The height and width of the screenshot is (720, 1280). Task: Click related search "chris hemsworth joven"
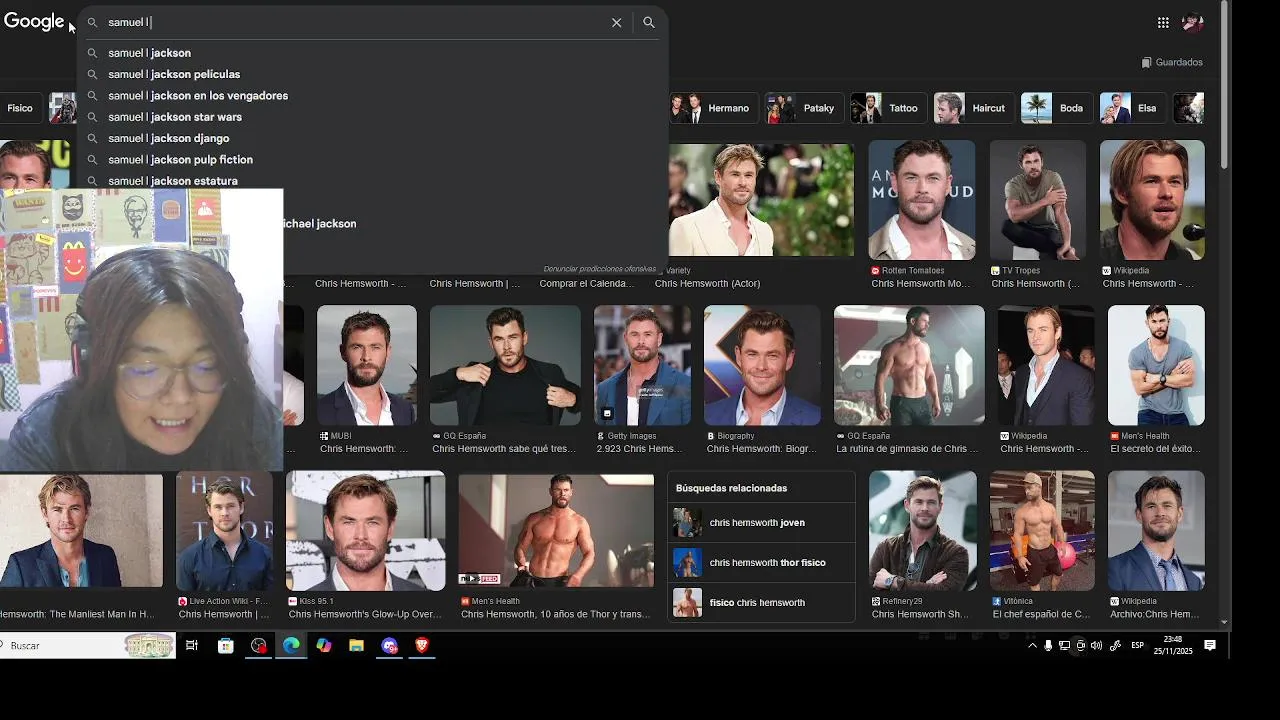[761, 523]
